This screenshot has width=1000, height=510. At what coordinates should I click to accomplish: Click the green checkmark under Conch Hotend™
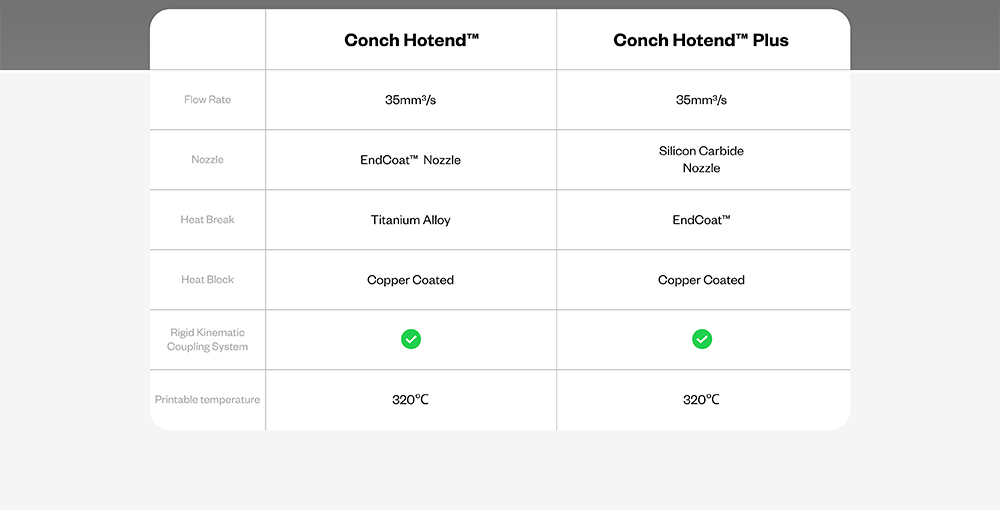[x=411, y=340]
